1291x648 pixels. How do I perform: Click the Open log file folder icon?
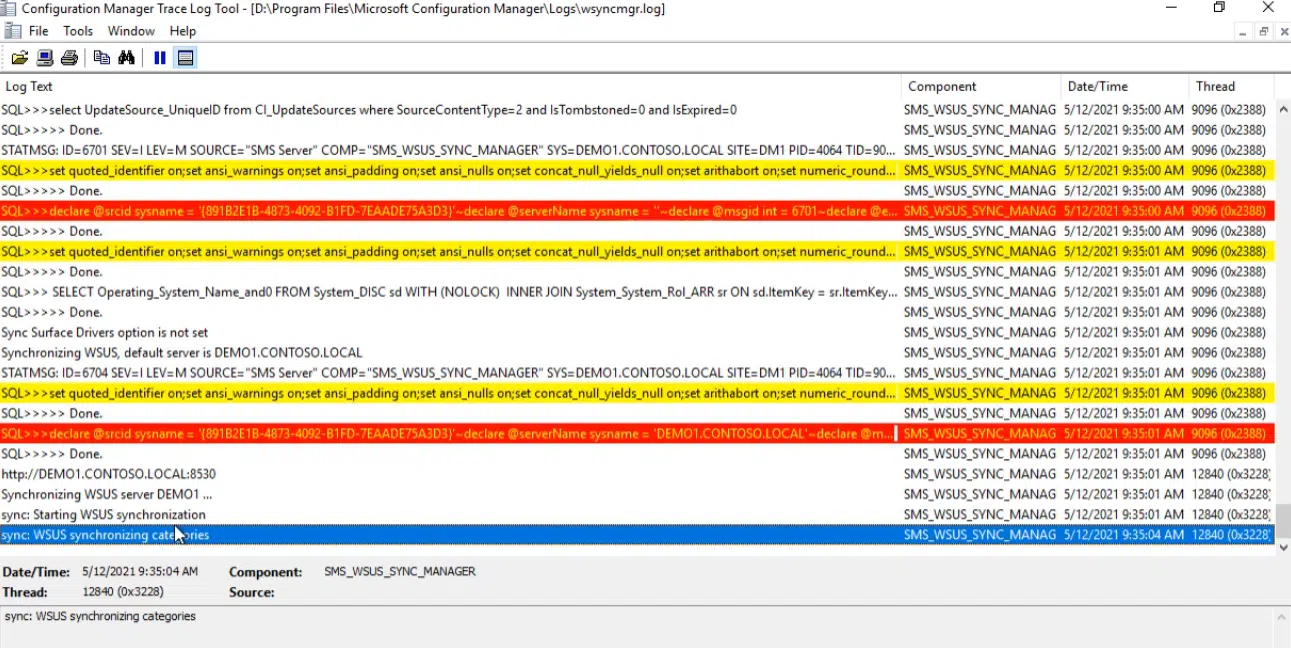point(19,58)
